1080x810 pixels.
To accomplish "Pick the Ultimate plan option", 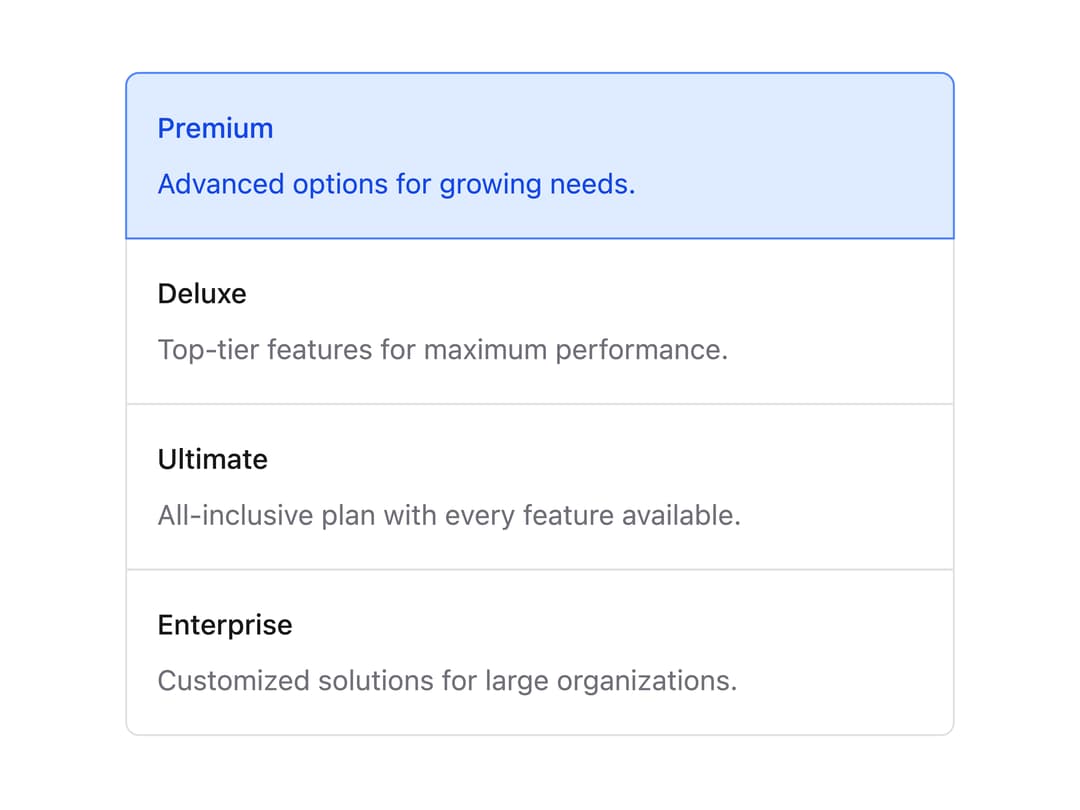I will pos(540,487).
